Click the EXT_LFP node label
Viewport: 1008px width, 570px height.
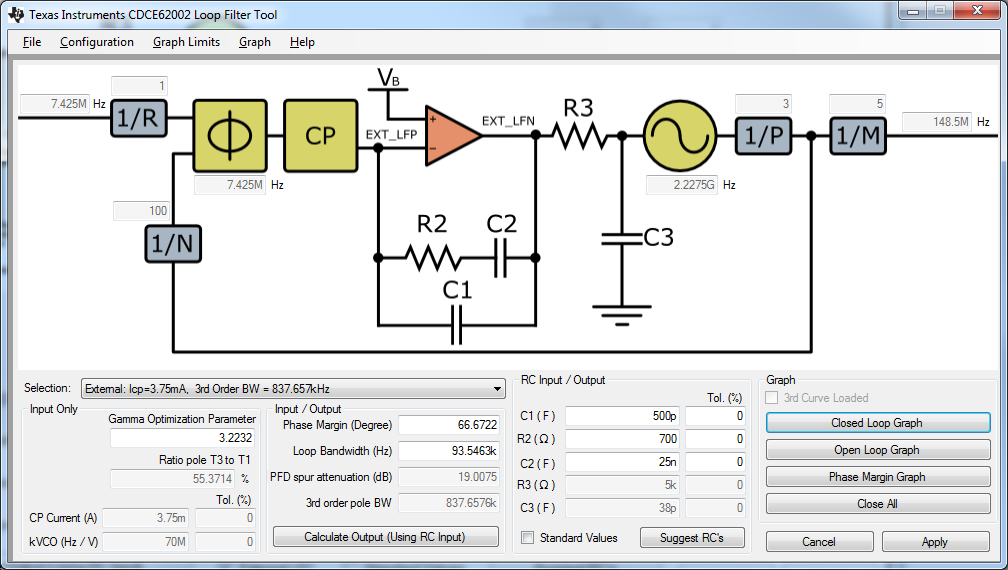point(391,134)
